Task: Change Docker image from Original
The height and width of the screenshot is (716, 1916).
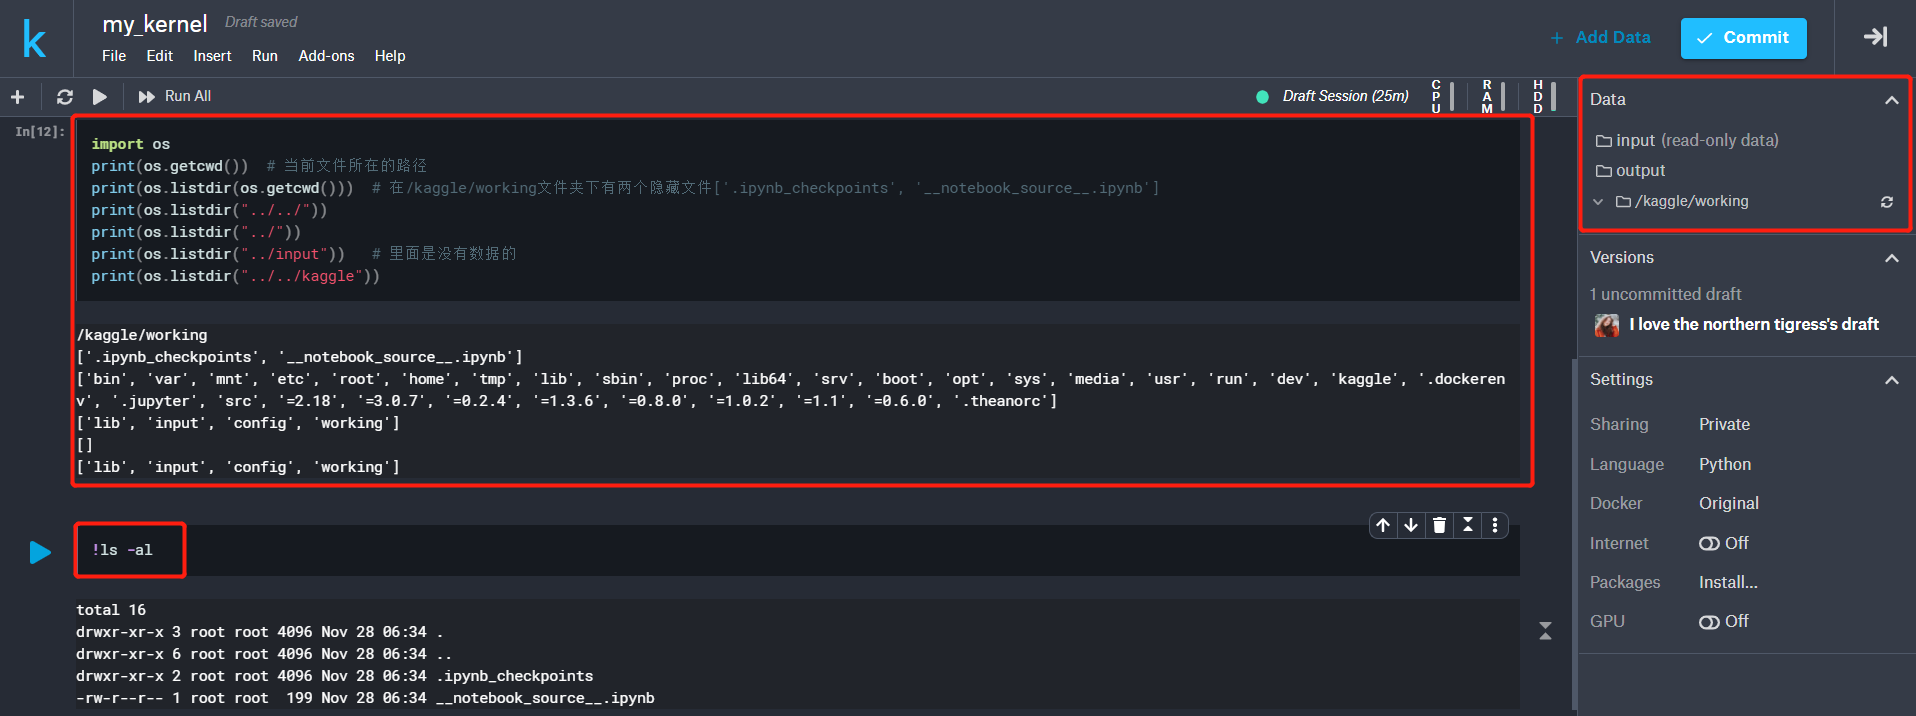Action: coord(1728,503)
